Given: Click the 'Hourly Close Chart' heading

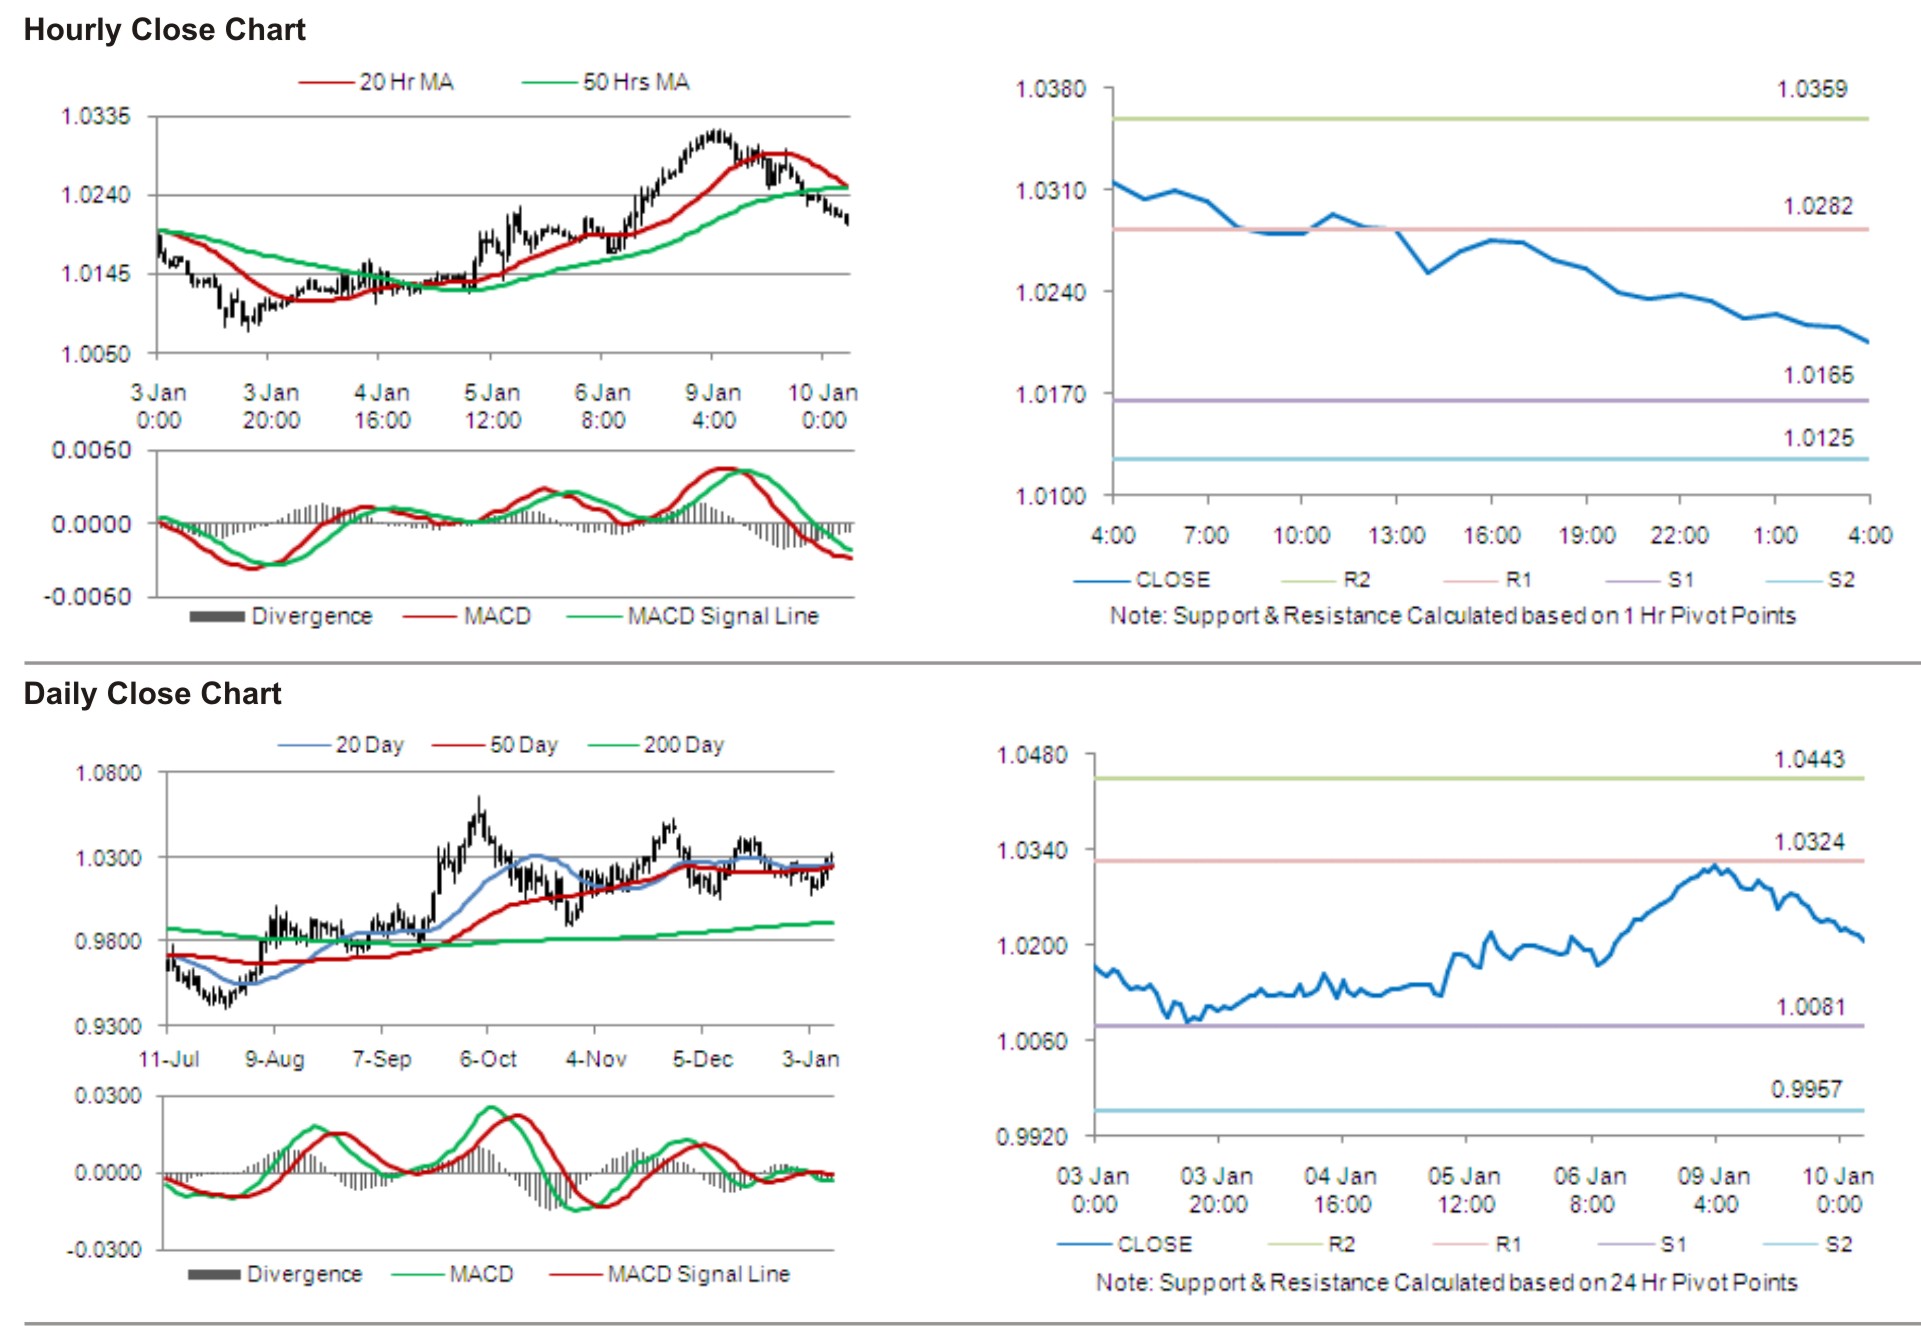Looking at the screenshot, I should [165, 30].
